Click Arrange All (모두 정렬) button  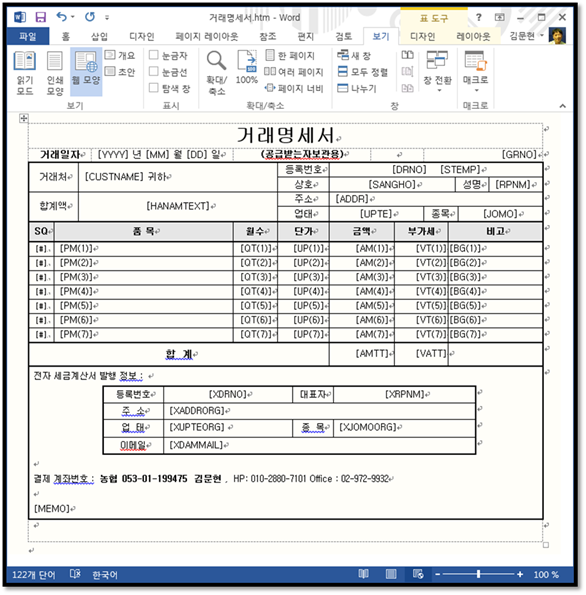click(363, 72)
